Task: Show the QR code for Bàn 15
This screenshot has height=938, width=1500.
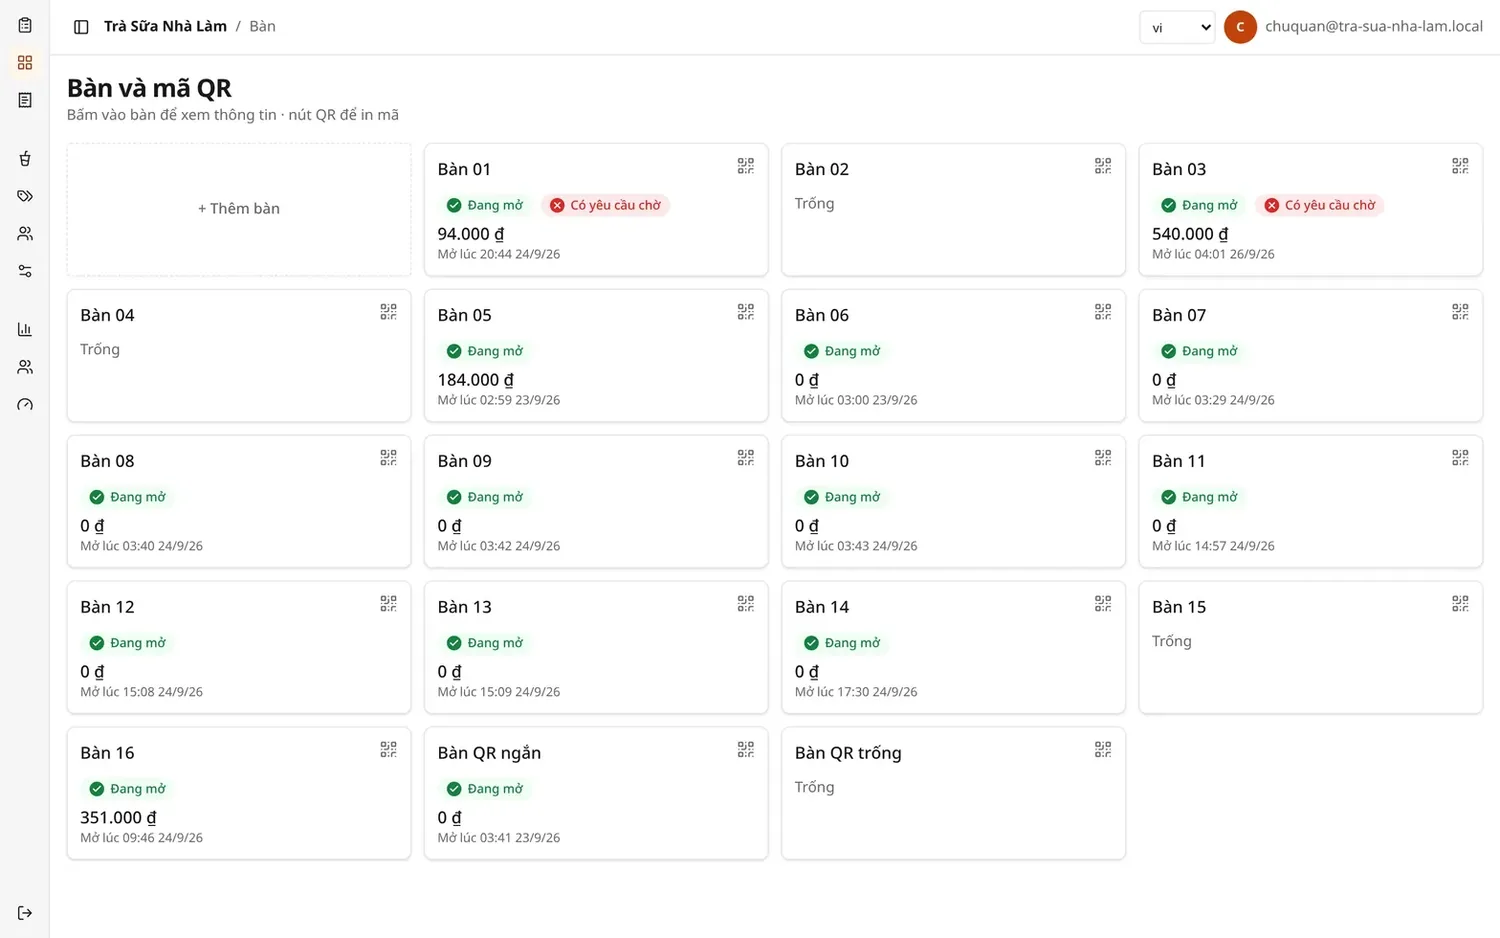Action: (1460, 604)
